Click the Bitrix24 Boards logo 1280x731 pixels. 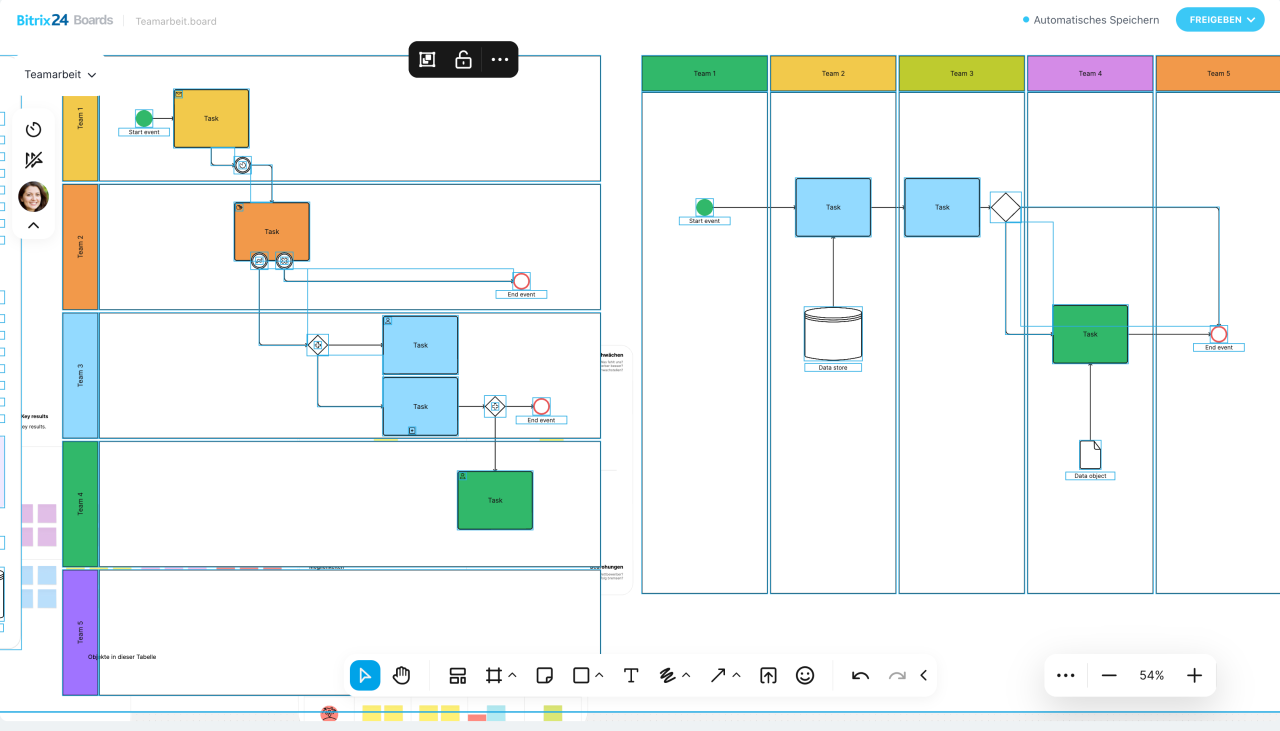[x=65, y=20]
